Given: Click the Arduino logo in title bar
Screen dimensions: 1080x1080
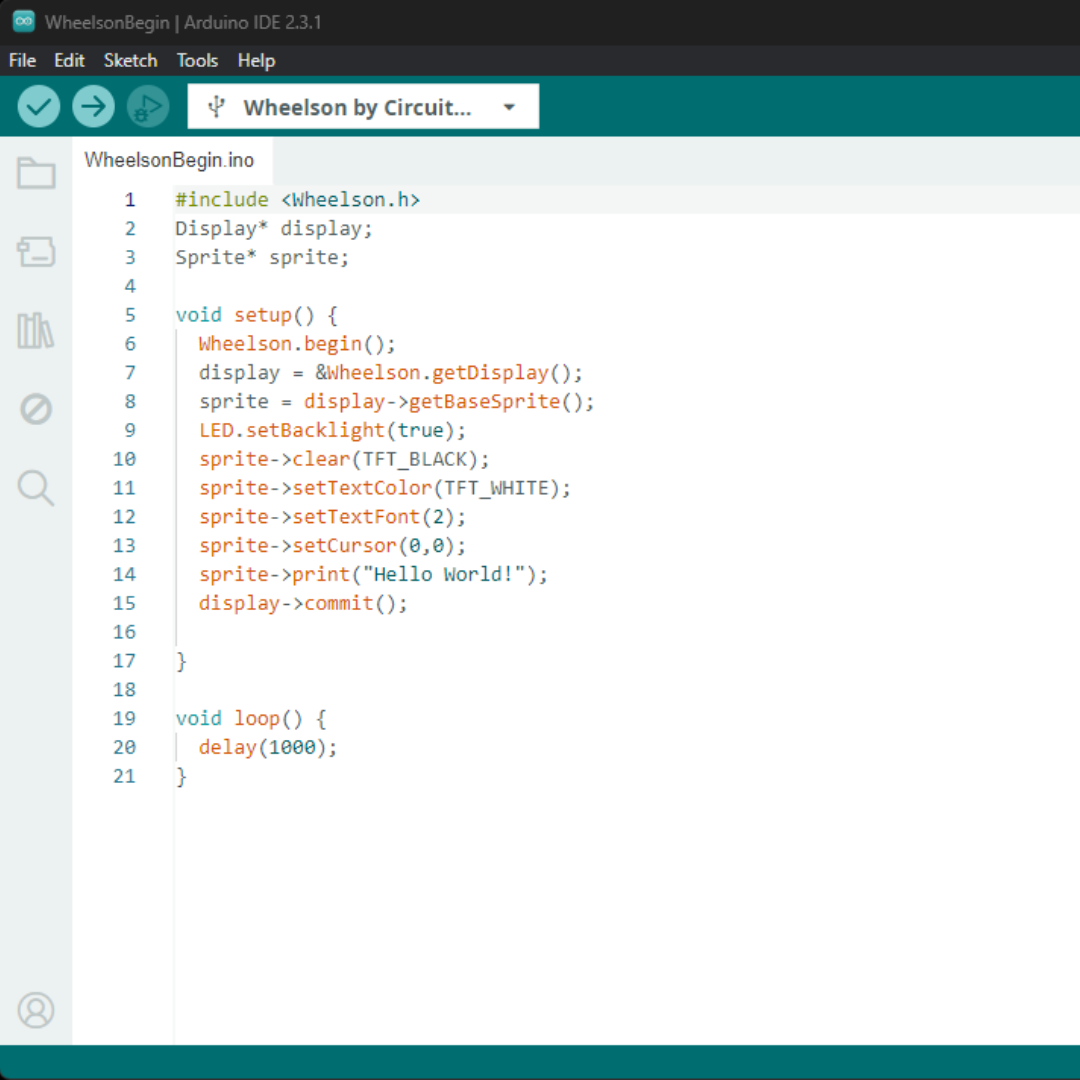Looking at the screenshot, I should tap(23, 22).
